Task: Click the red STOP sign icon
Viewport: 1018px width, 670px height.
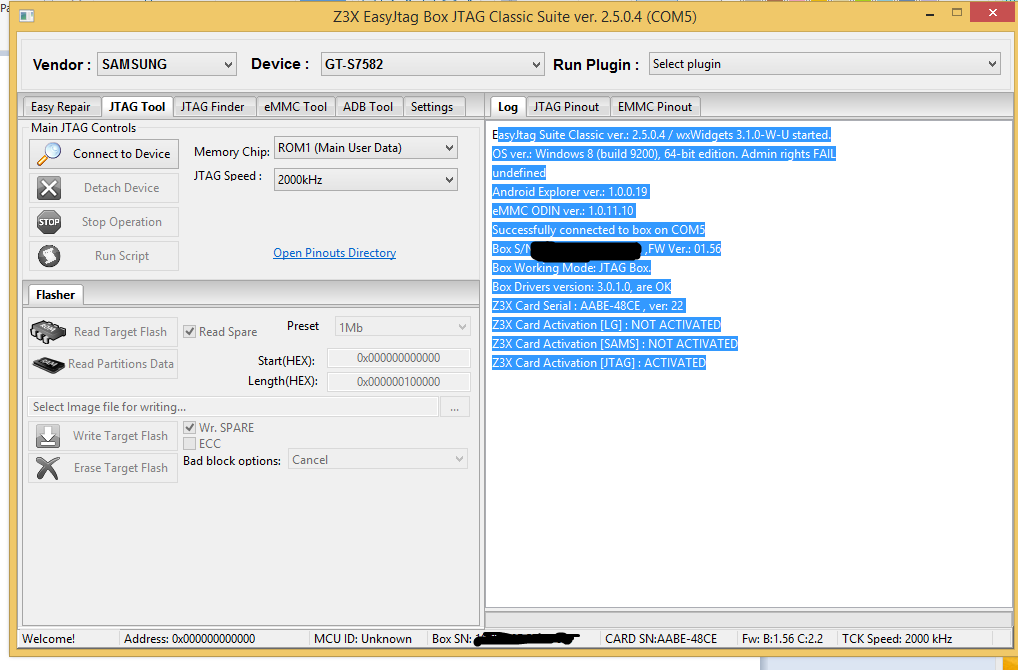Action: coord(49,222)
